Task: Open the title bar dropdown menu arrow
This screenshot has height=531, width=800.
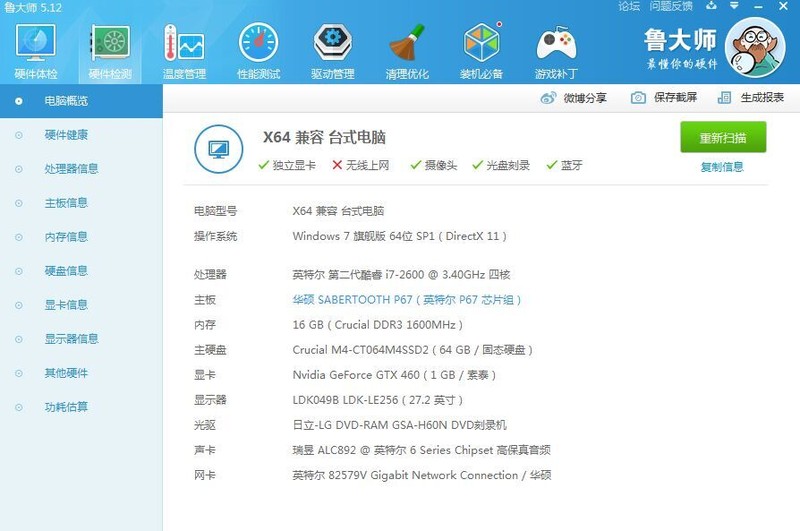Action: (x=734, y=6)
